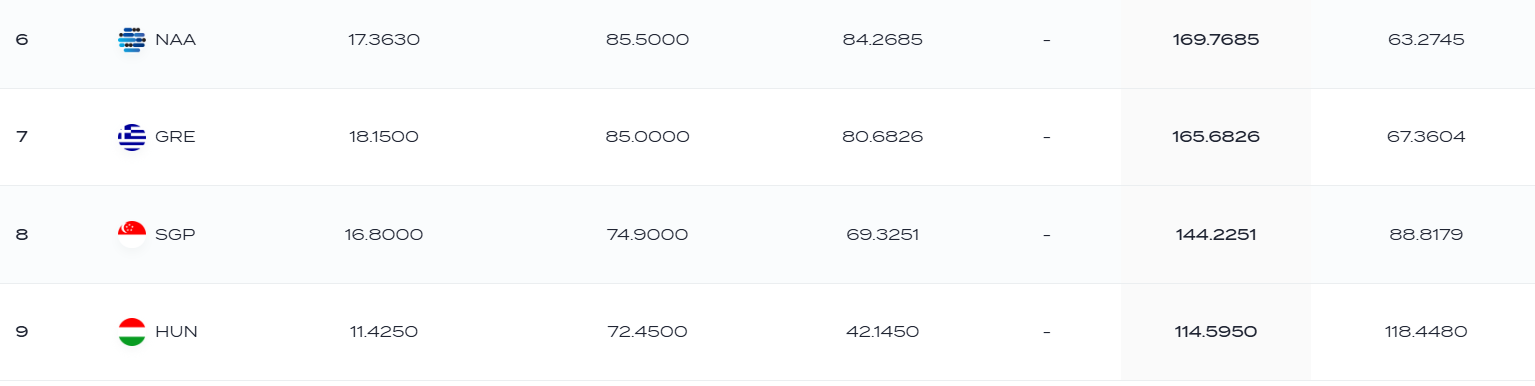This screenshot has width=1535, height=386.
Task: Select the HUN team name
Action: click(x=176, y=332)
